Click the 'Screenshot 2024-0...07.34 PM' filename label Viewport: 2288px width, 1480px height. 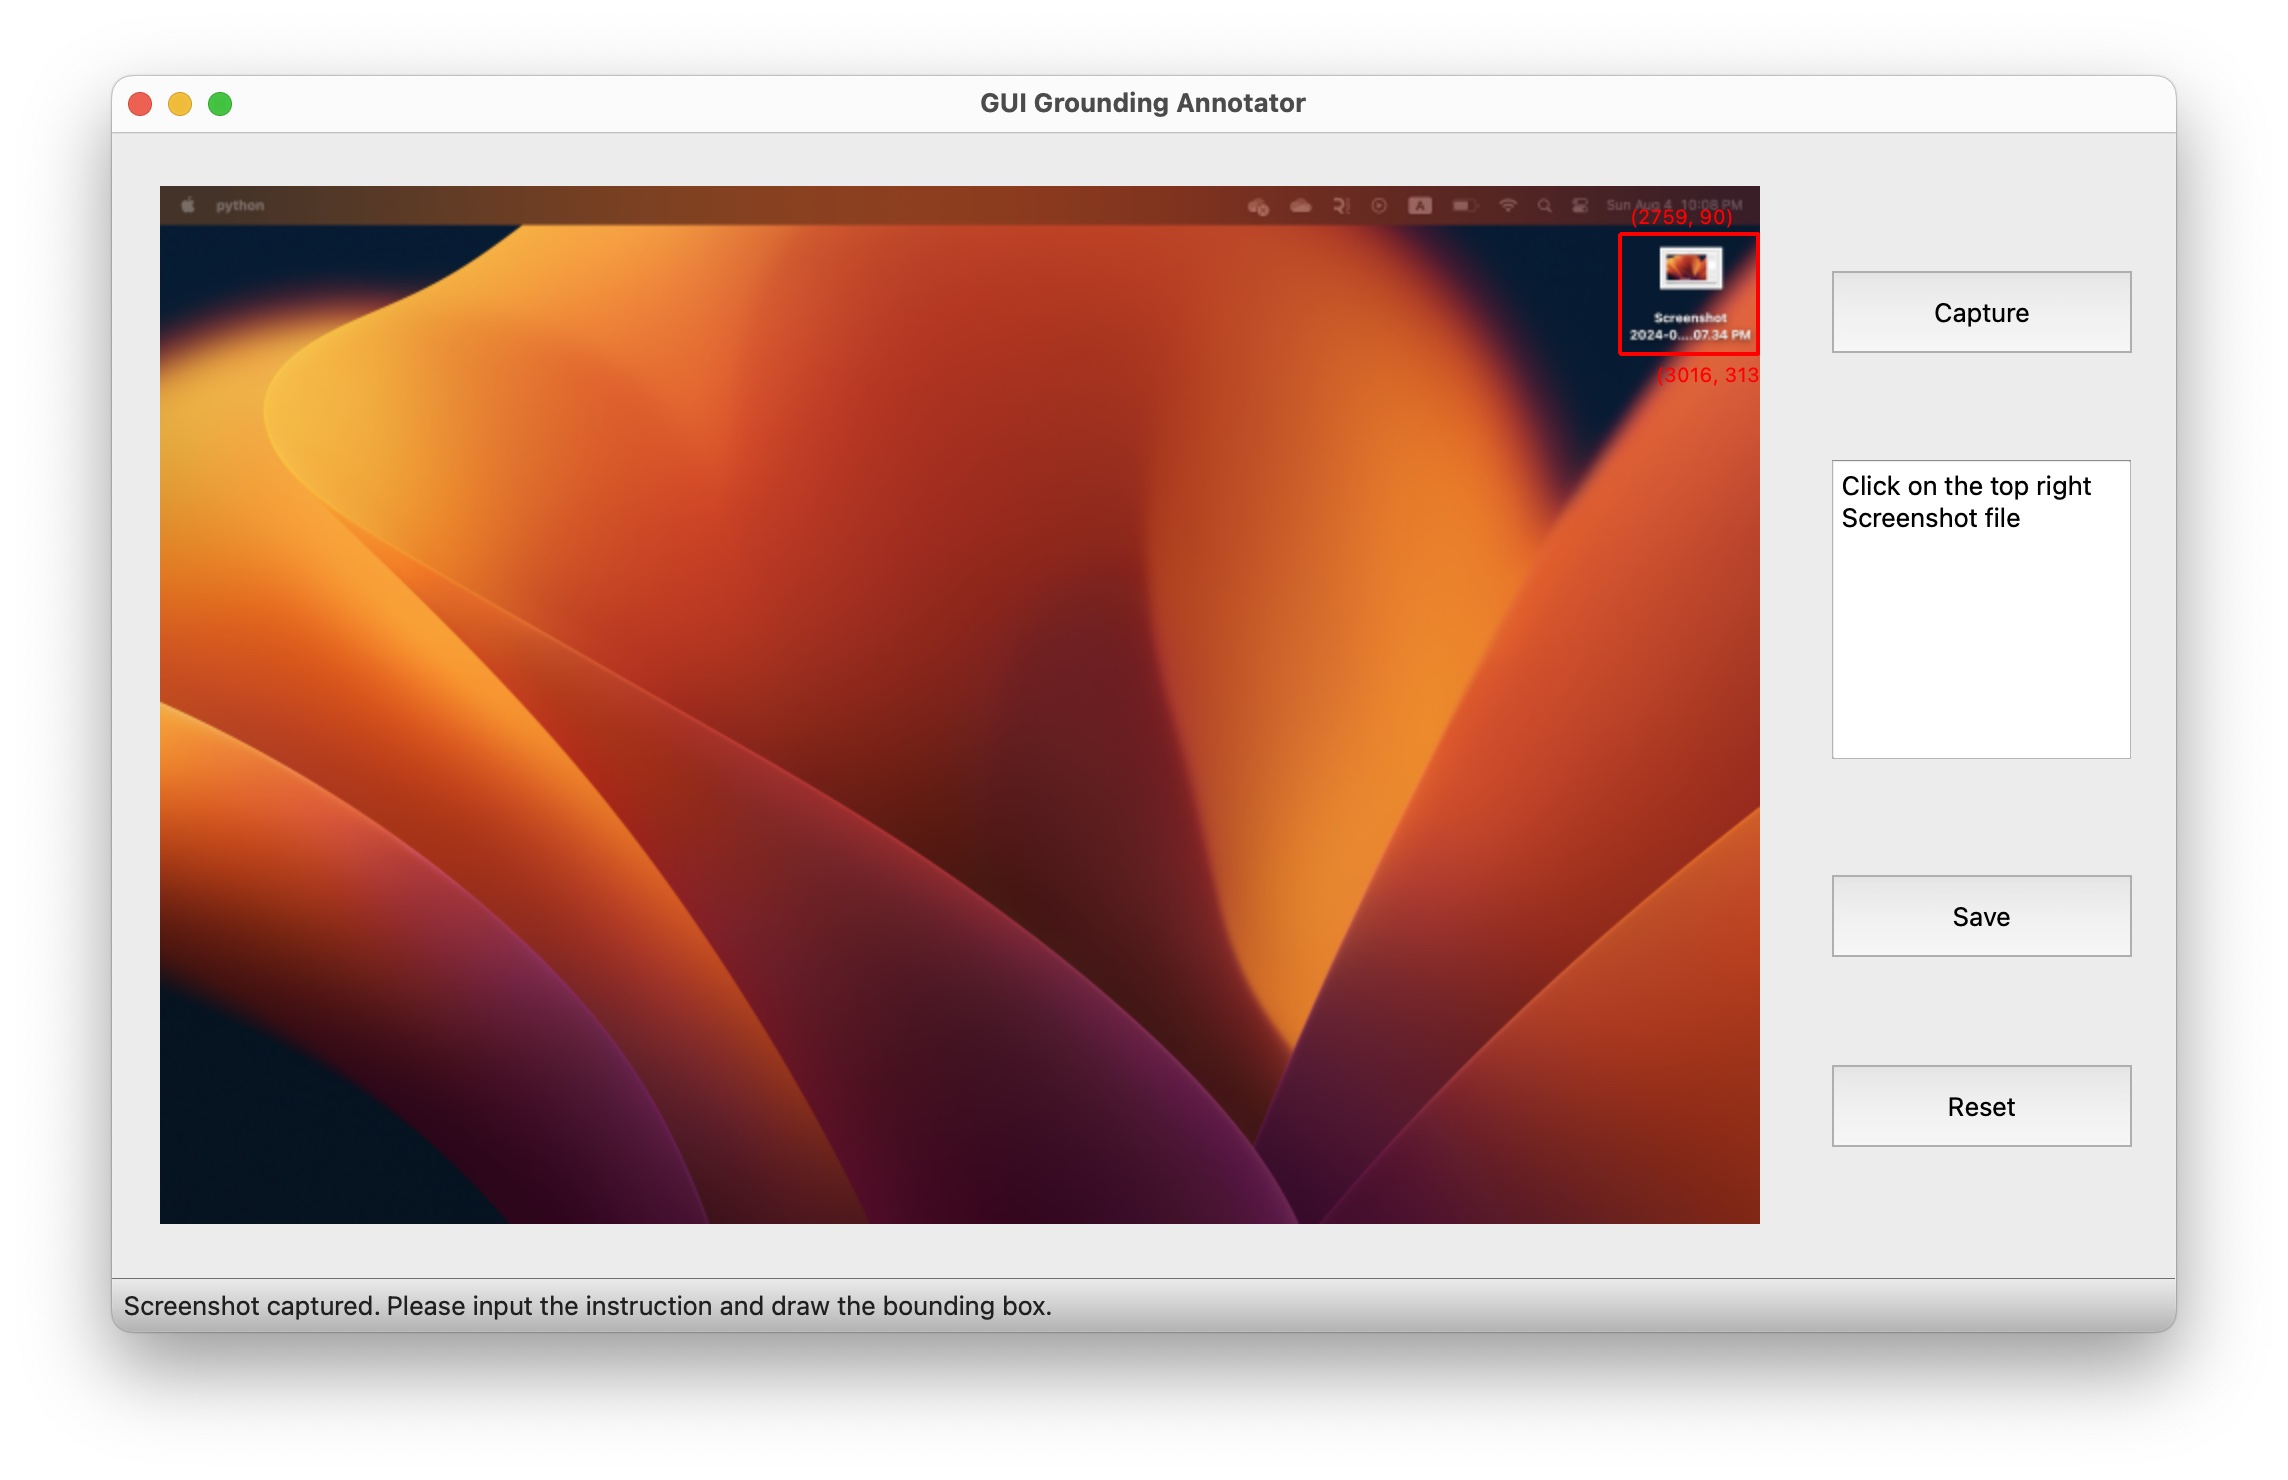click(1690, 327)
